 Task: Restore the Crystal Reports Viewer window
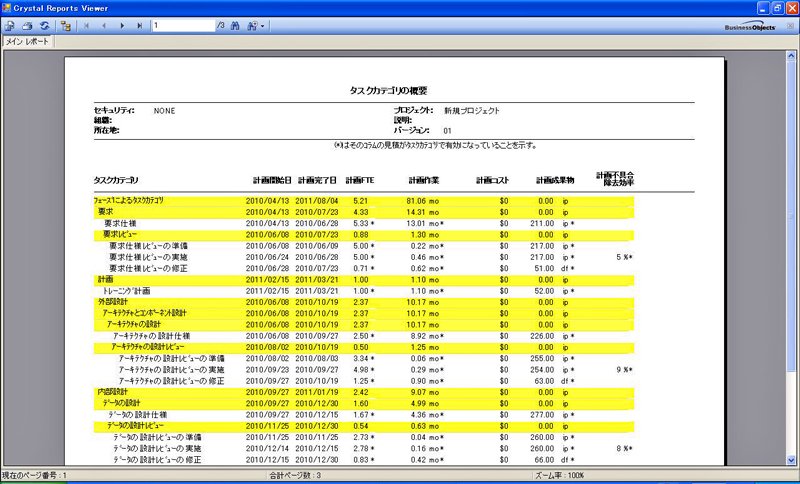[x=777, y=8]
